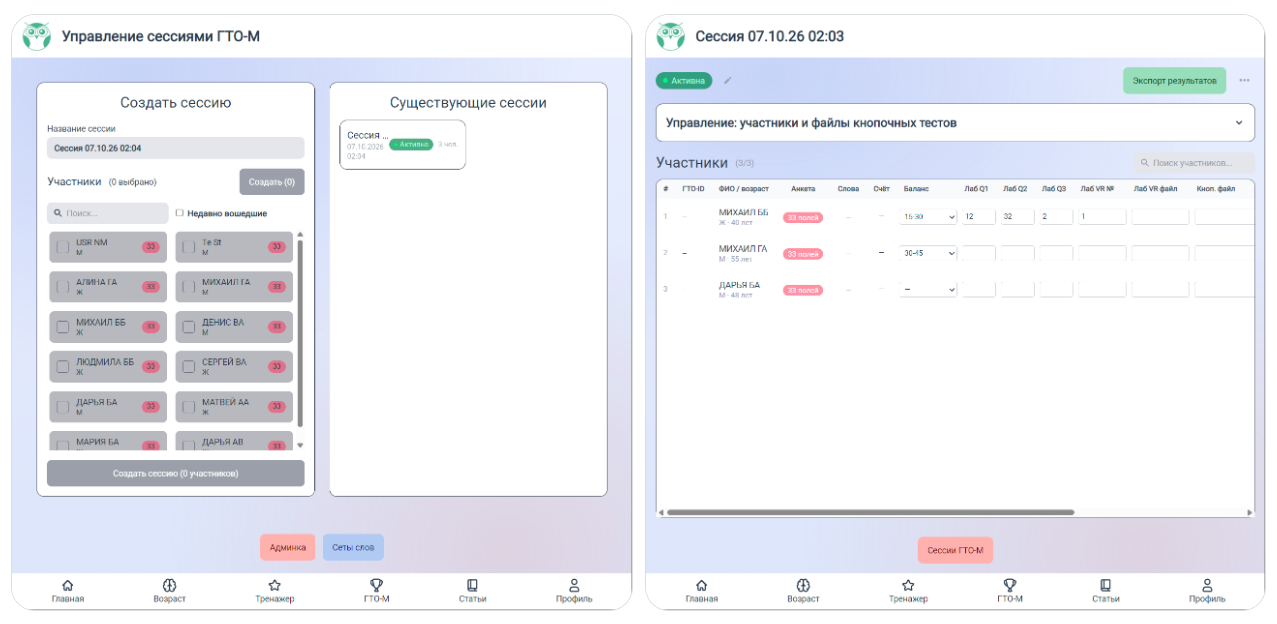Open the Баланс dropdown for ДАРЬЯ БА

[x=928, y=289]
